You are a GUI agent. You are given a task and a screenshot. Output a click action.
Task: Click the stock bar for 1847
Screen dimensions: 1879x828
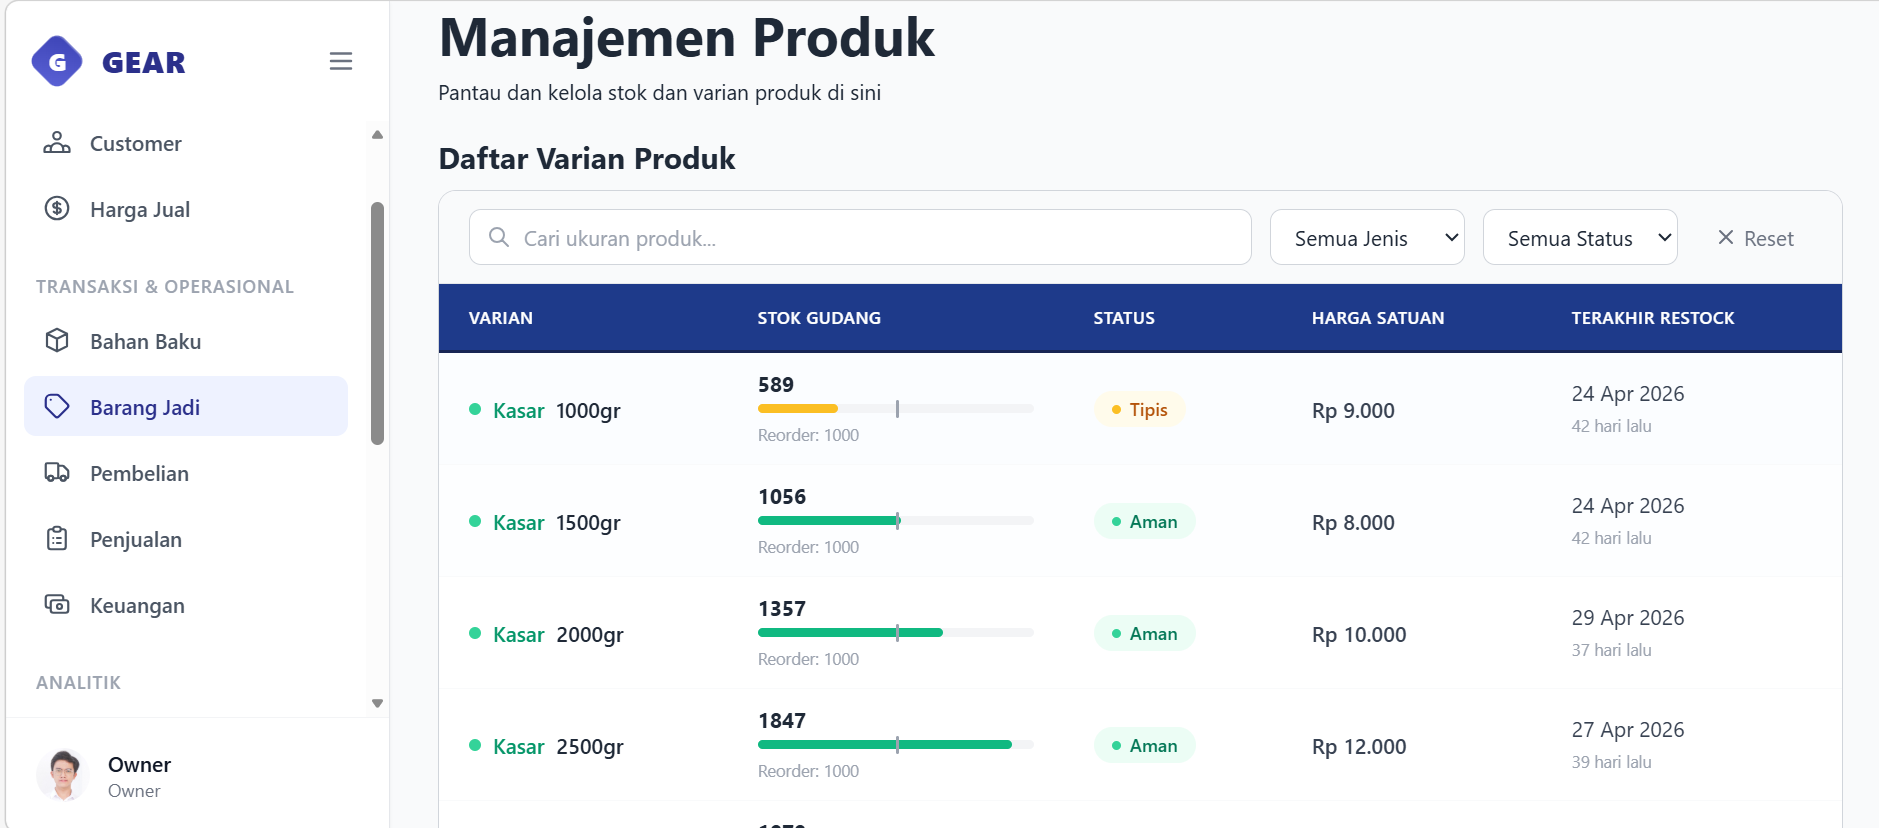pyautogui.click(x=896, y=744)
